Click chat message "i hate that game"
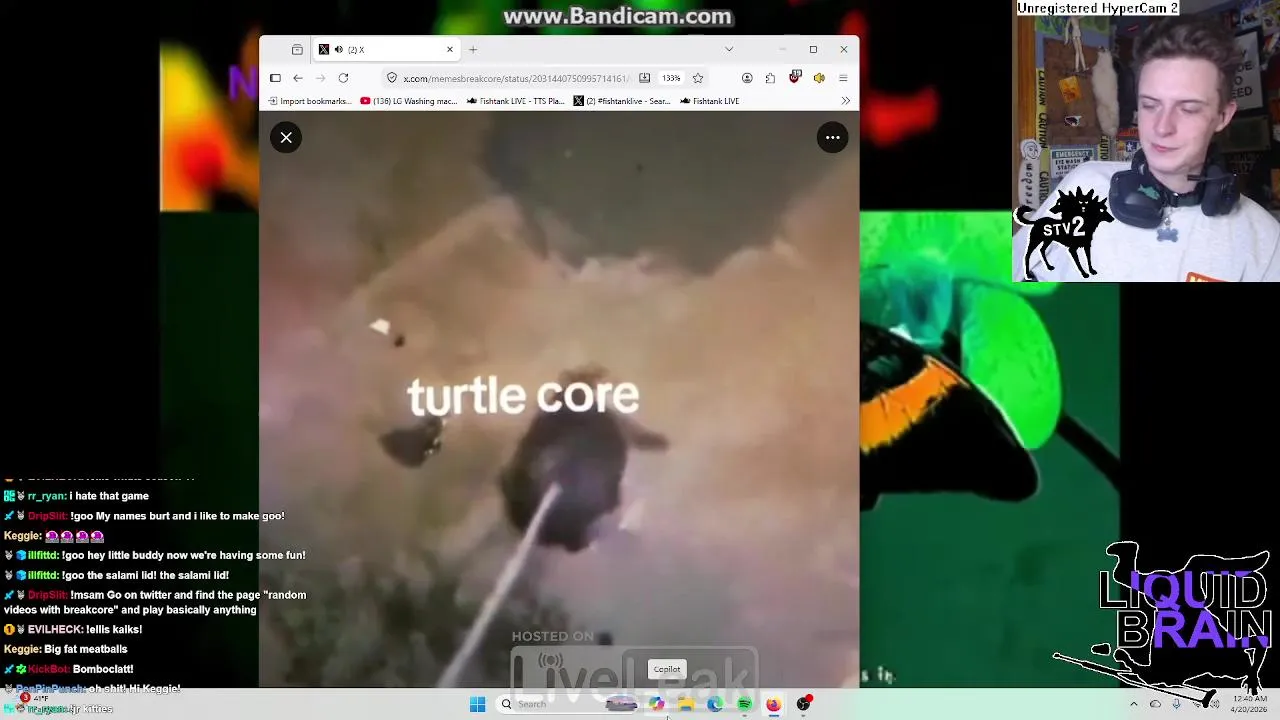This screenshot has height=720, width=1280. tap(109, 496)
